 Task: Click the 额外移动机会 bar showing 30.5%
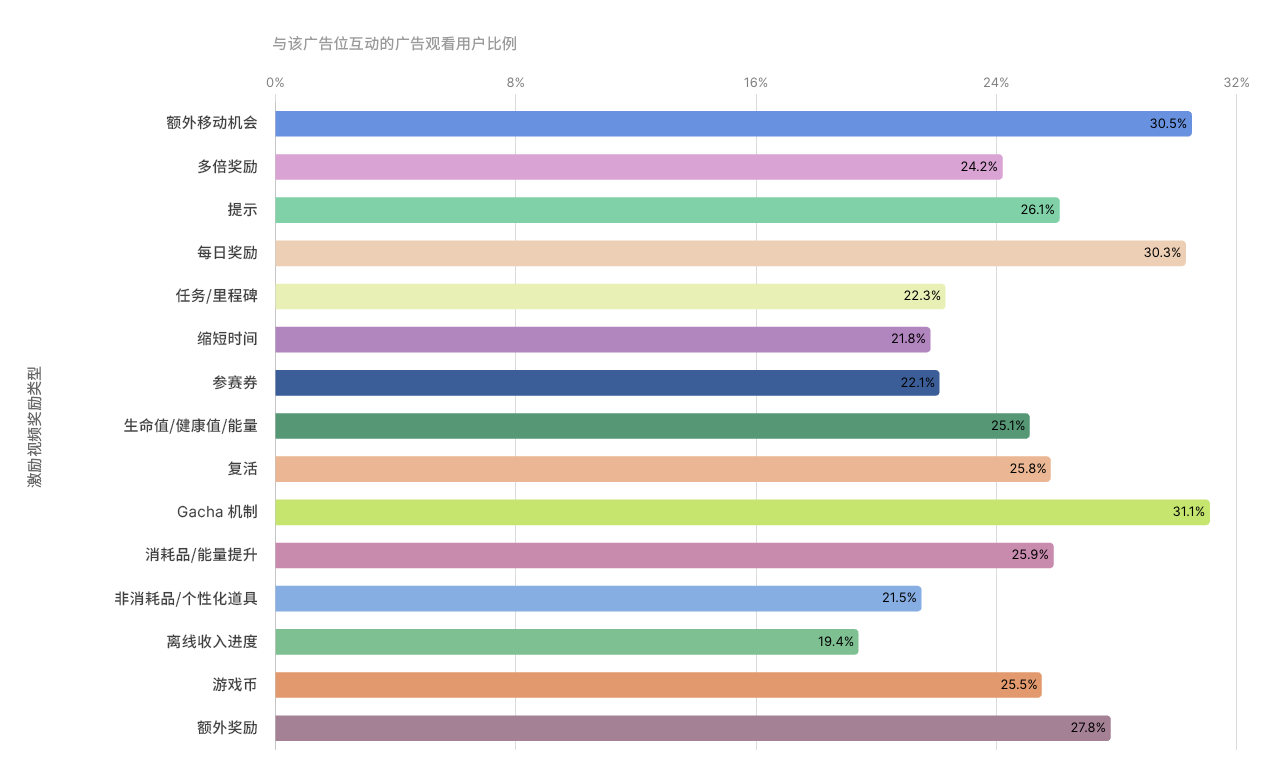coord(732,124)
